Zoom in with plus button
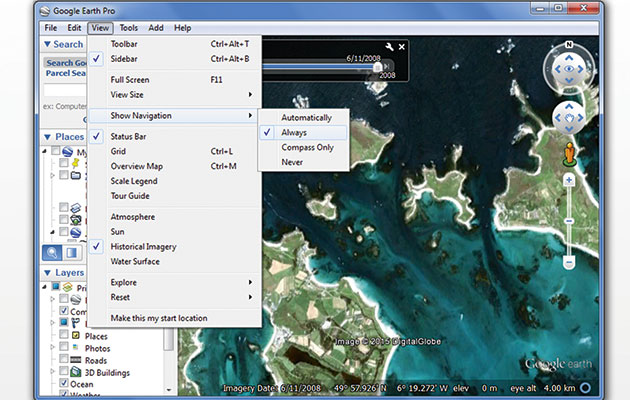This screenshot has width=630, height=400. point(569,180)
